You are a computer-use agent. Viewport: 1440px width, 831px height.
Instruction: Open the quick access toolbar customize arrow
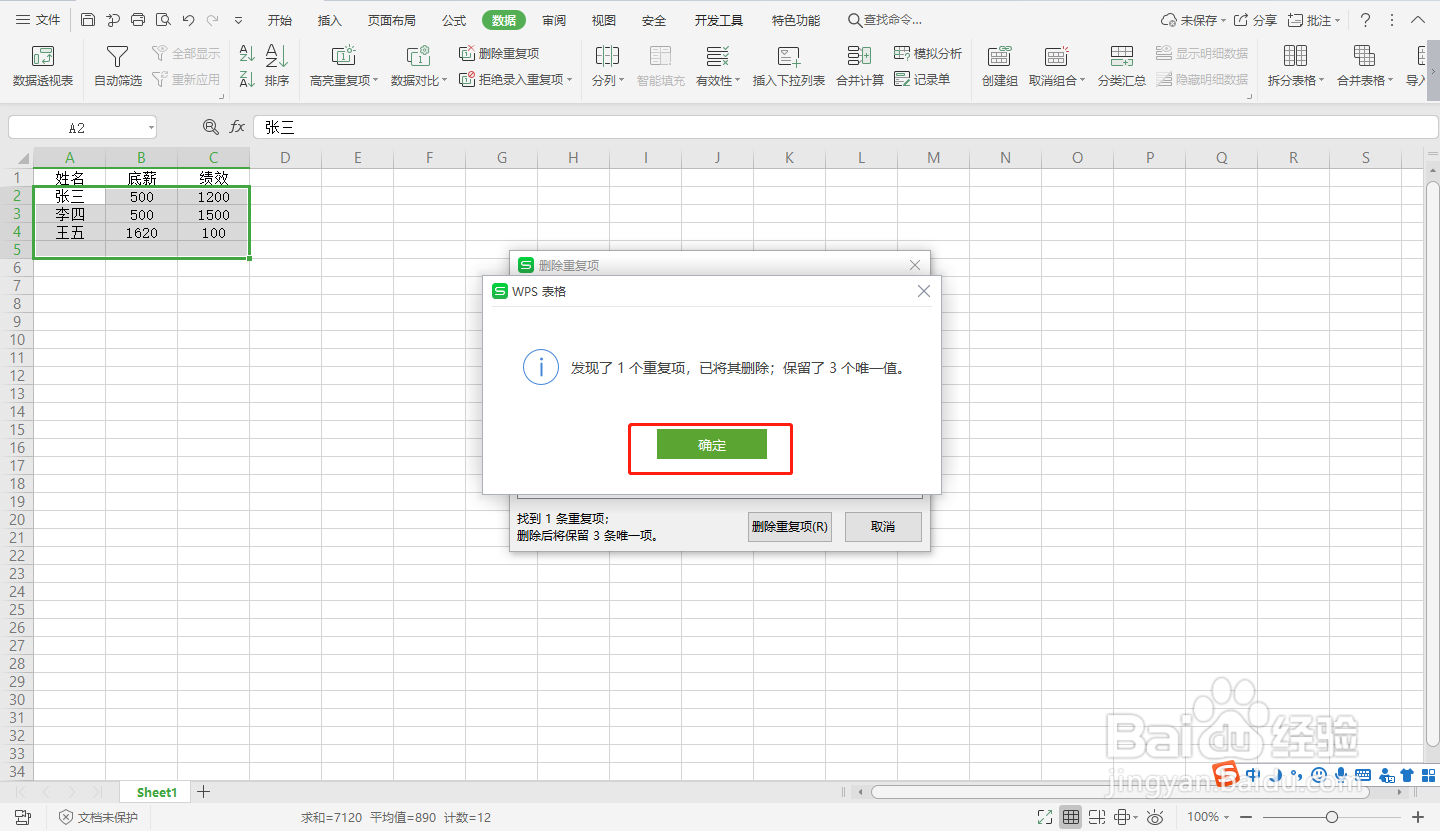click(238, 20)
